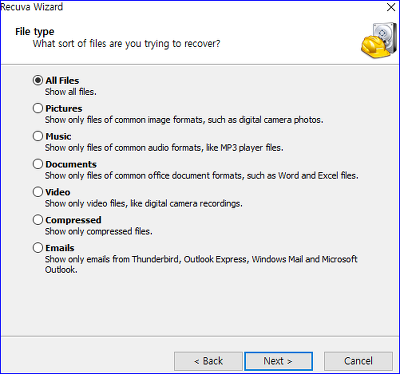Click the 'File type' heading
400x374 pixels.
click(x=35, y=32)
